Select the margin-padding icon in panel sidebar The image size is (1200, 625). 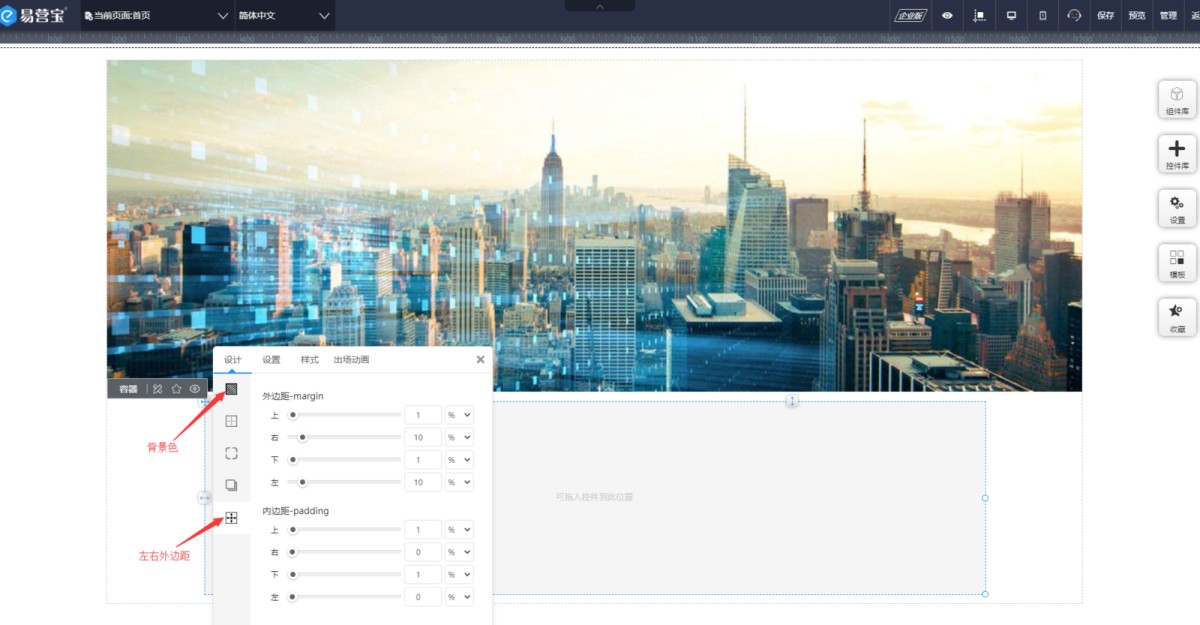pyautogui.click(x=231, y=518)
